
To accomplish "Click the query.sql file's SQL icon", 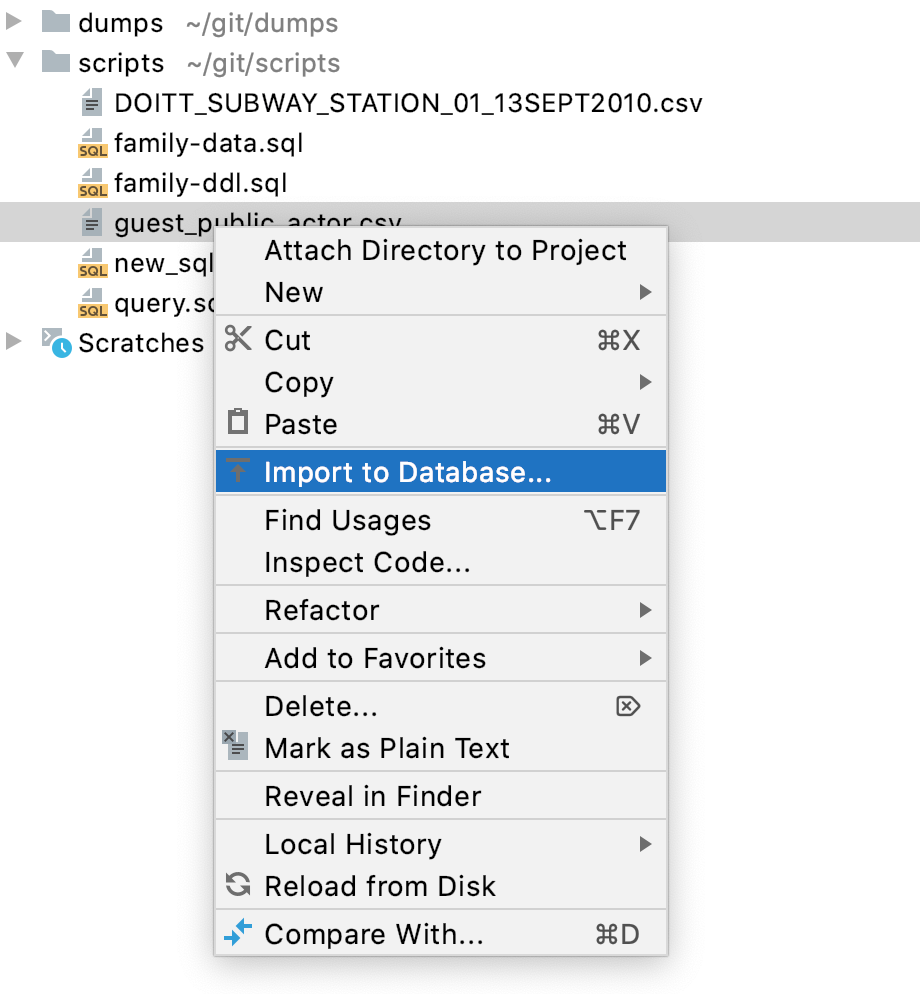I will click(93, 302).
